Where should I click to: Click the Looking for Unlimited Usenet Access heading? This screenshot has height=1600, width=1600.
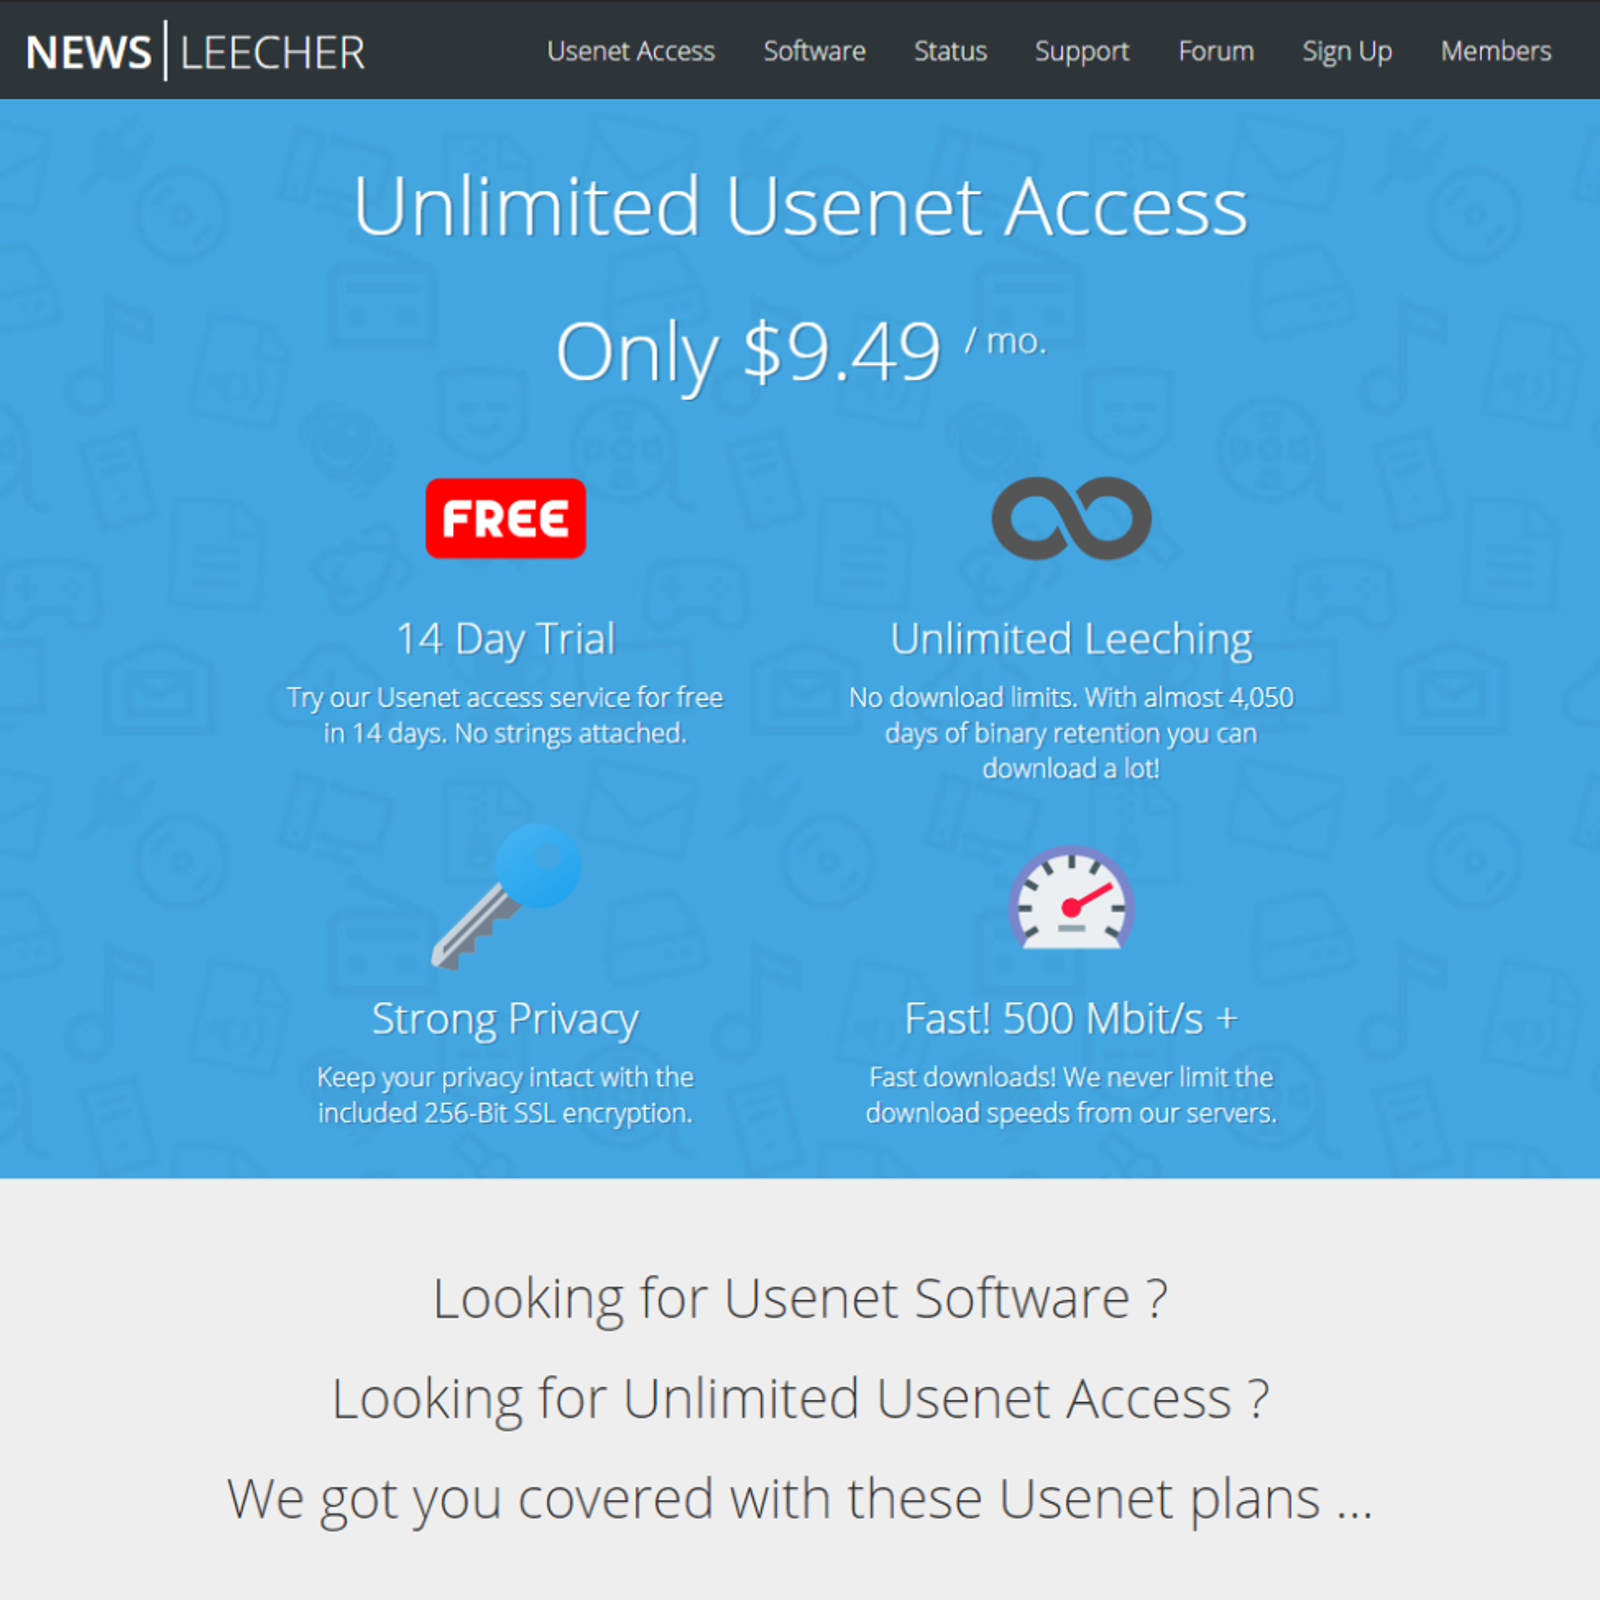pos(800,1399)
